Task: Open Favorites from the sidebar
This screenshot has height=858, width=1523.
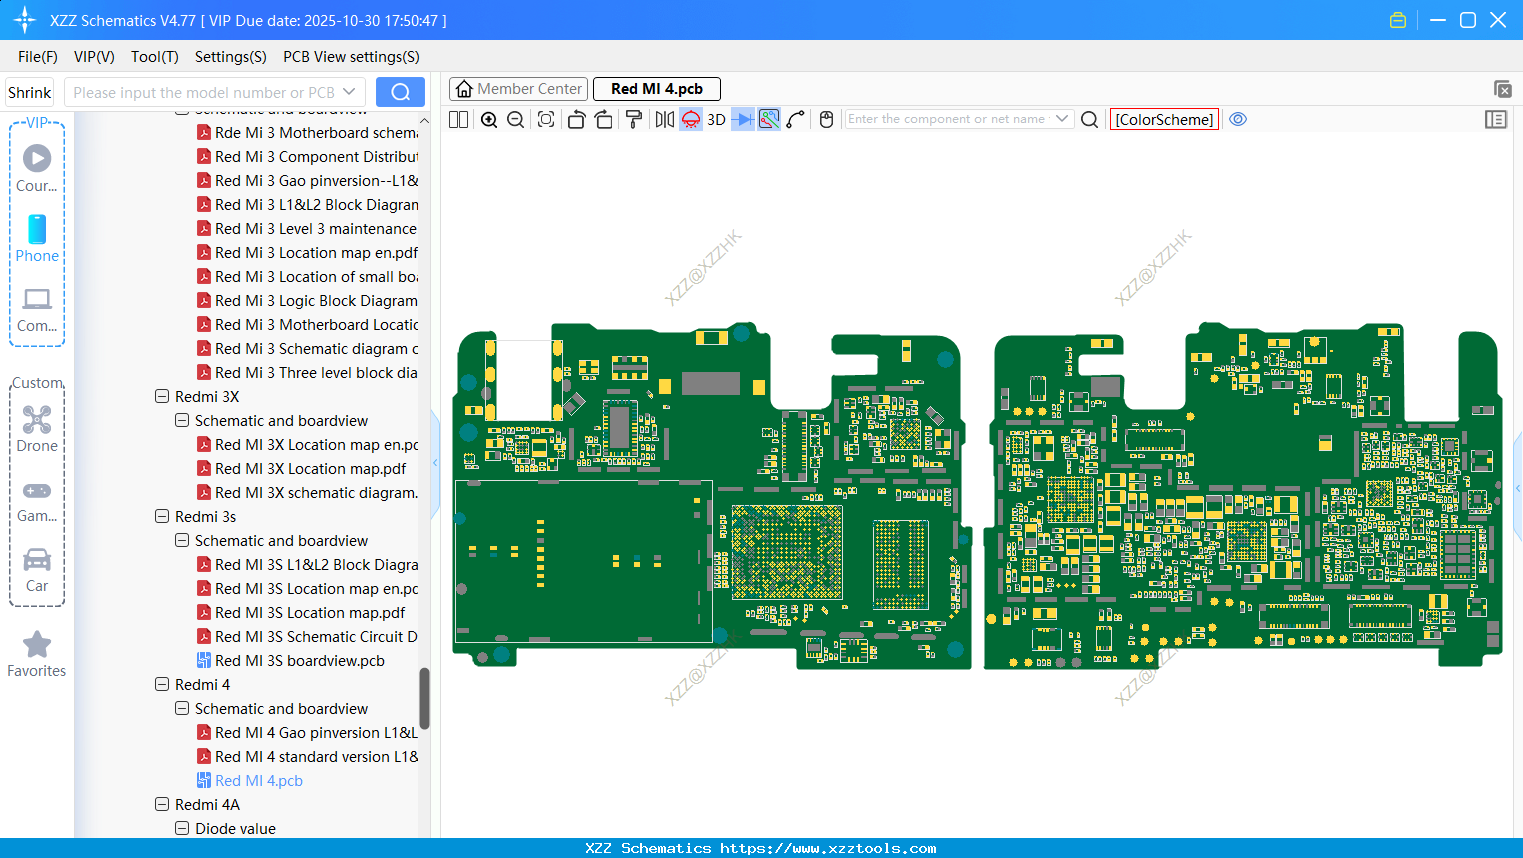Action: coord(37,655)
